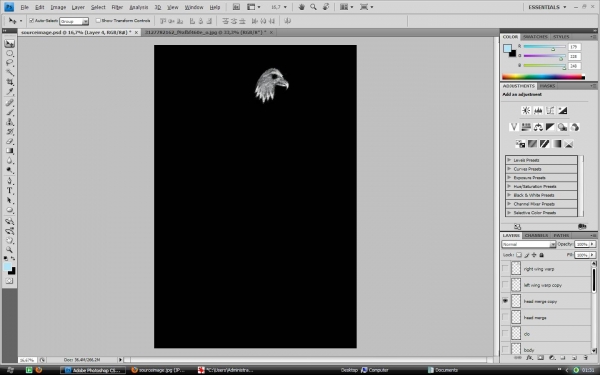Image resolution: width=600 pixels, height=375 pixels.
Task: Open the Filter menu
Action: pos(117,7)
